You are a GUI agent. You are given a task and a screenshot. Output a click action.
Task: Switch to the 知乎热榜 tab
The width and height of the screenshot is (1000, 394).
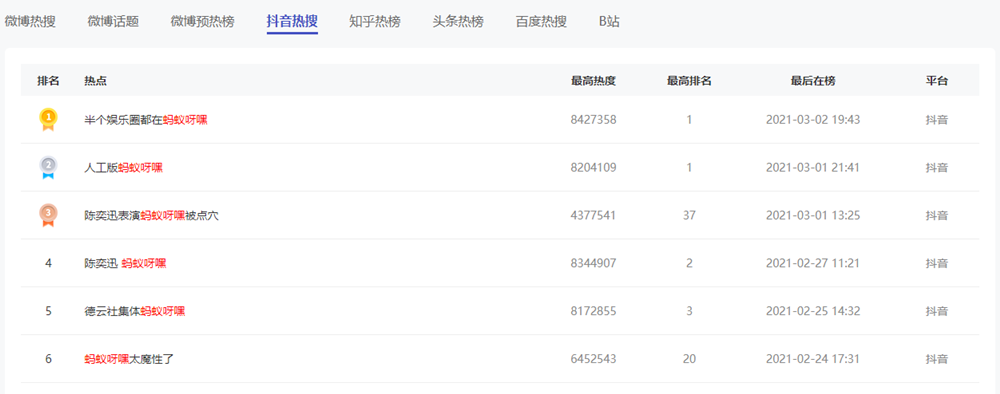pos(375,21)
